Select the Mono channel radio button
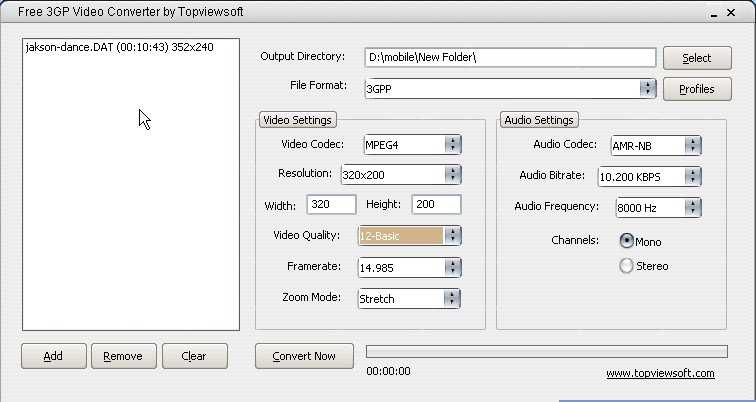 coord(626,241)
